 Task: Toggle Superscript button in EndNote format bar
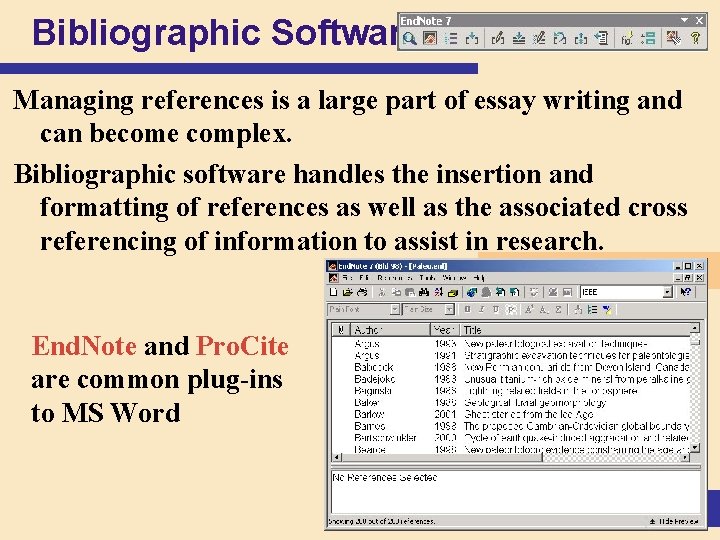coord(529,309)
